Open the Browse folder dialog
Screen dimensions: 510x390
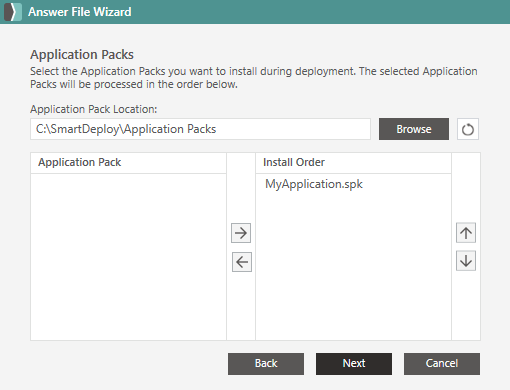click(414, 129)
